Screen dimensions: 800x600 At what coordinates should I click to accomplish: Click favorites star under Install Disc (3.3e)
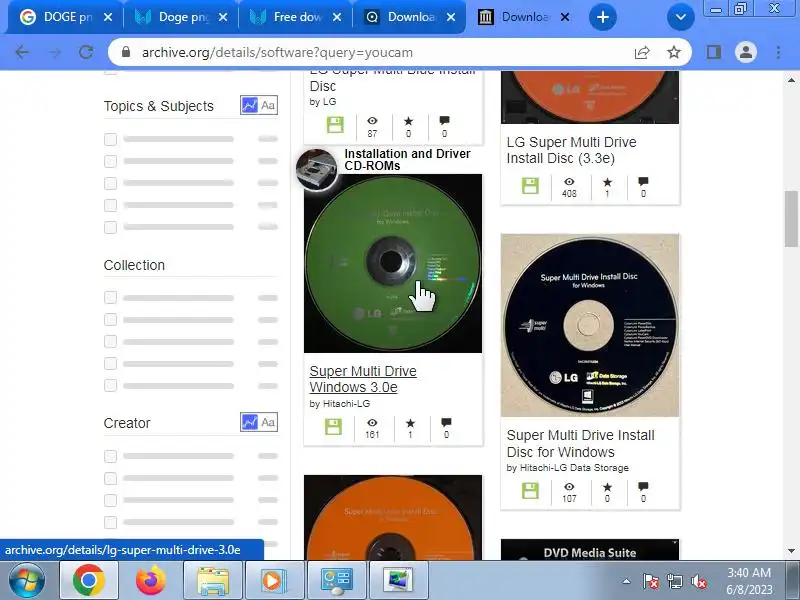tap(607, 182)
